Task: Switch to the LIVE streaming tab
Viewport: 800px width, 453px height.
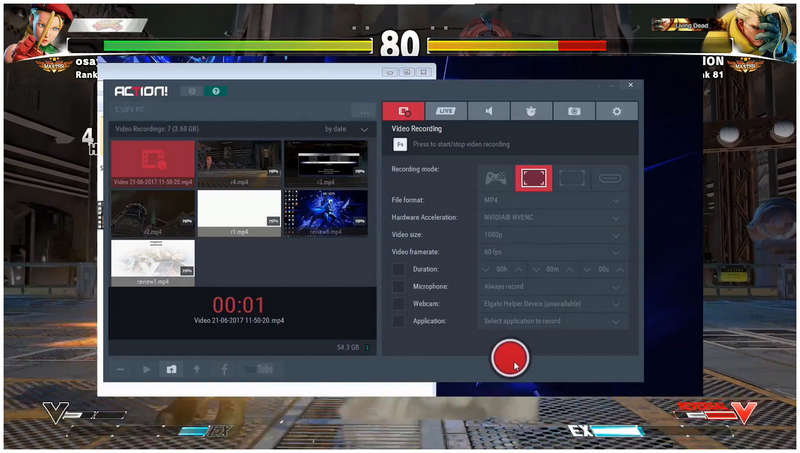Action: pyautogui.click(x=446, y=111)
